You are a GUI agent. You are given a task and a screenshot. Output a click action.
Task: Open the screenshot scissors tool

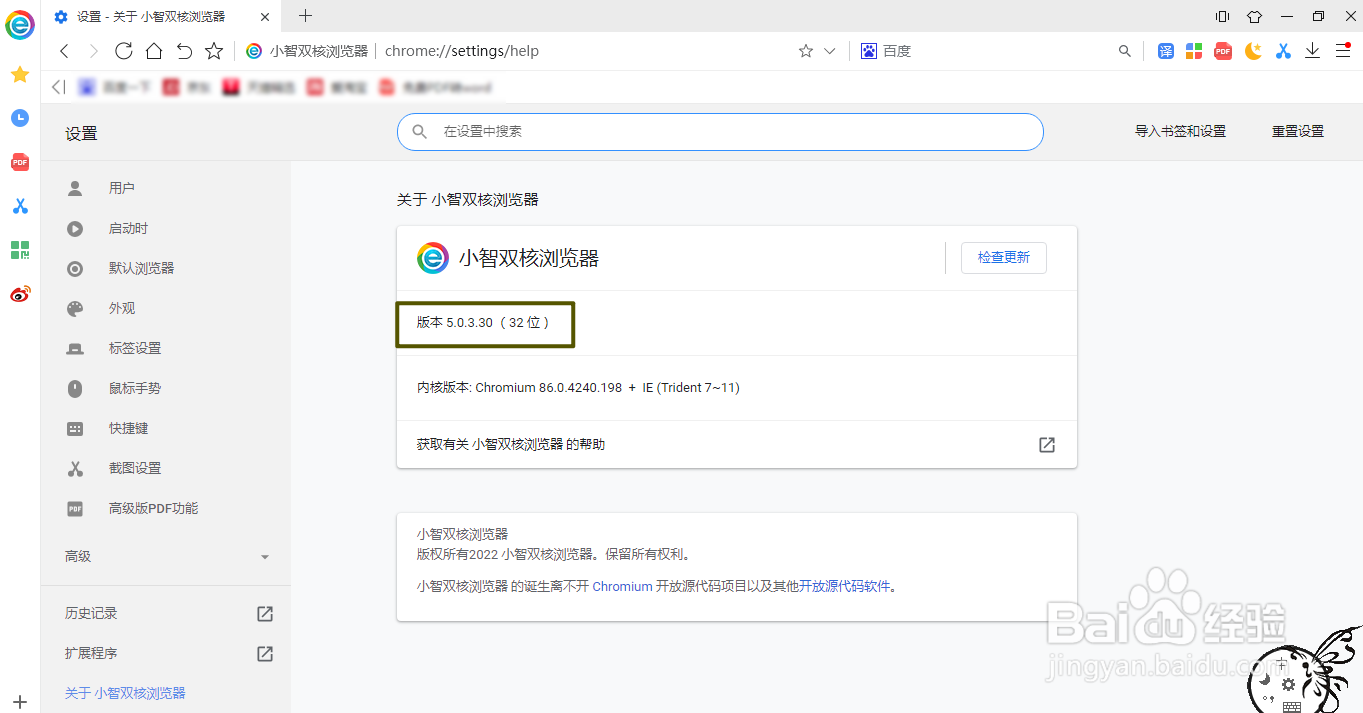1283,50
